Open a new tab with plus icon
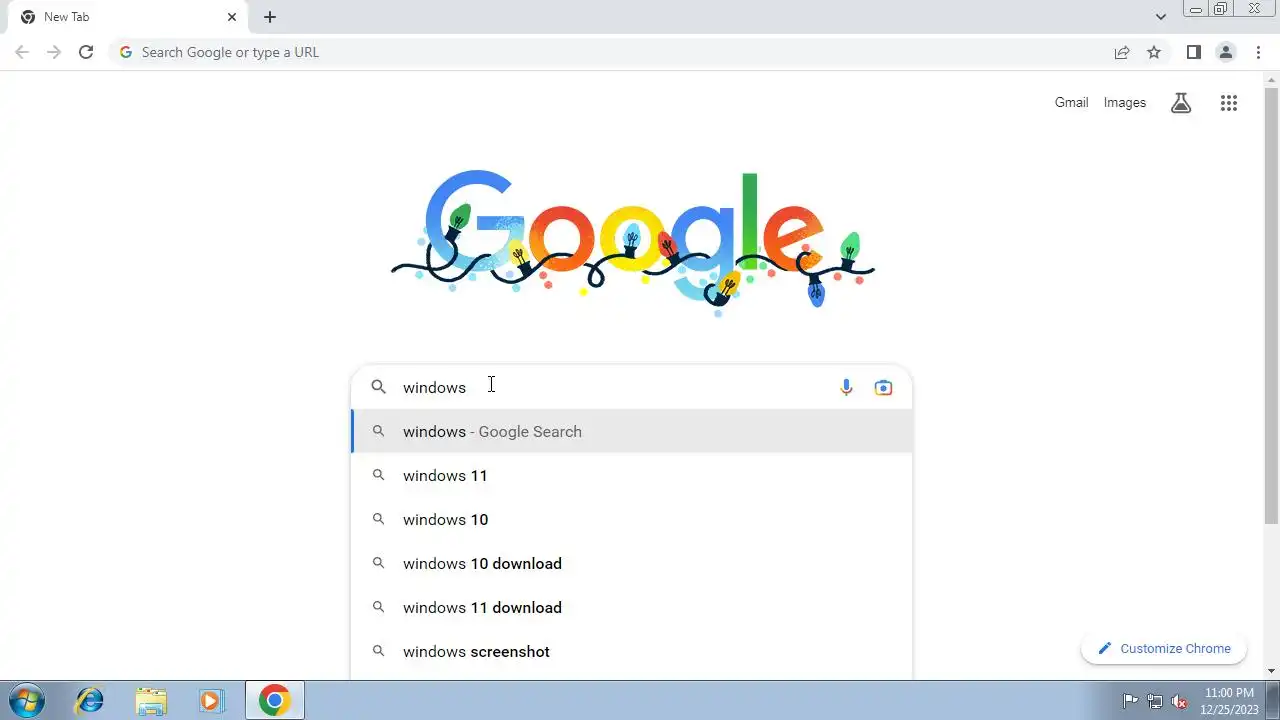The width and height of the screenshot is (1280, 720). [270, 17]
